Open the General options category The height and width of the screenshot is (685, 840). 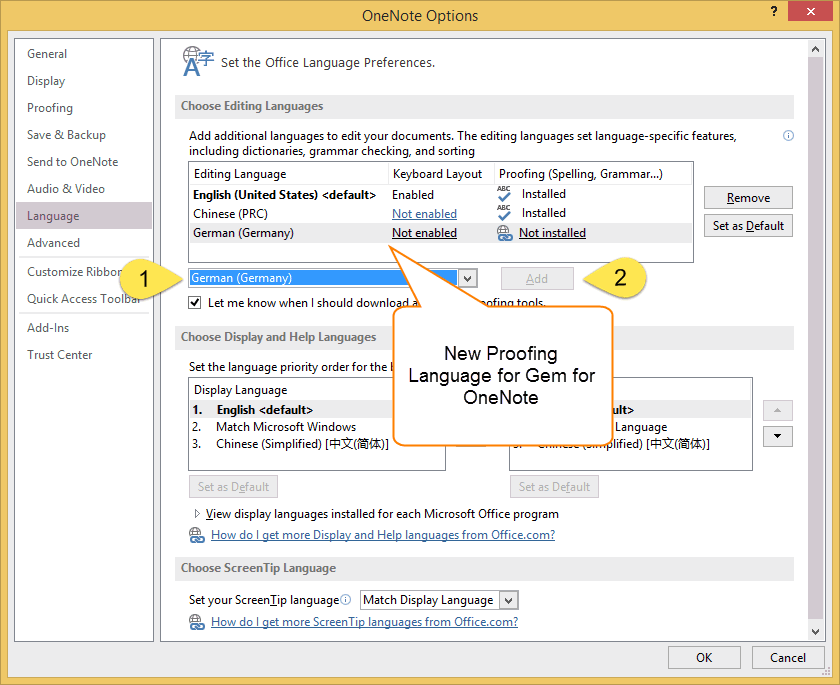pos(47,54)
